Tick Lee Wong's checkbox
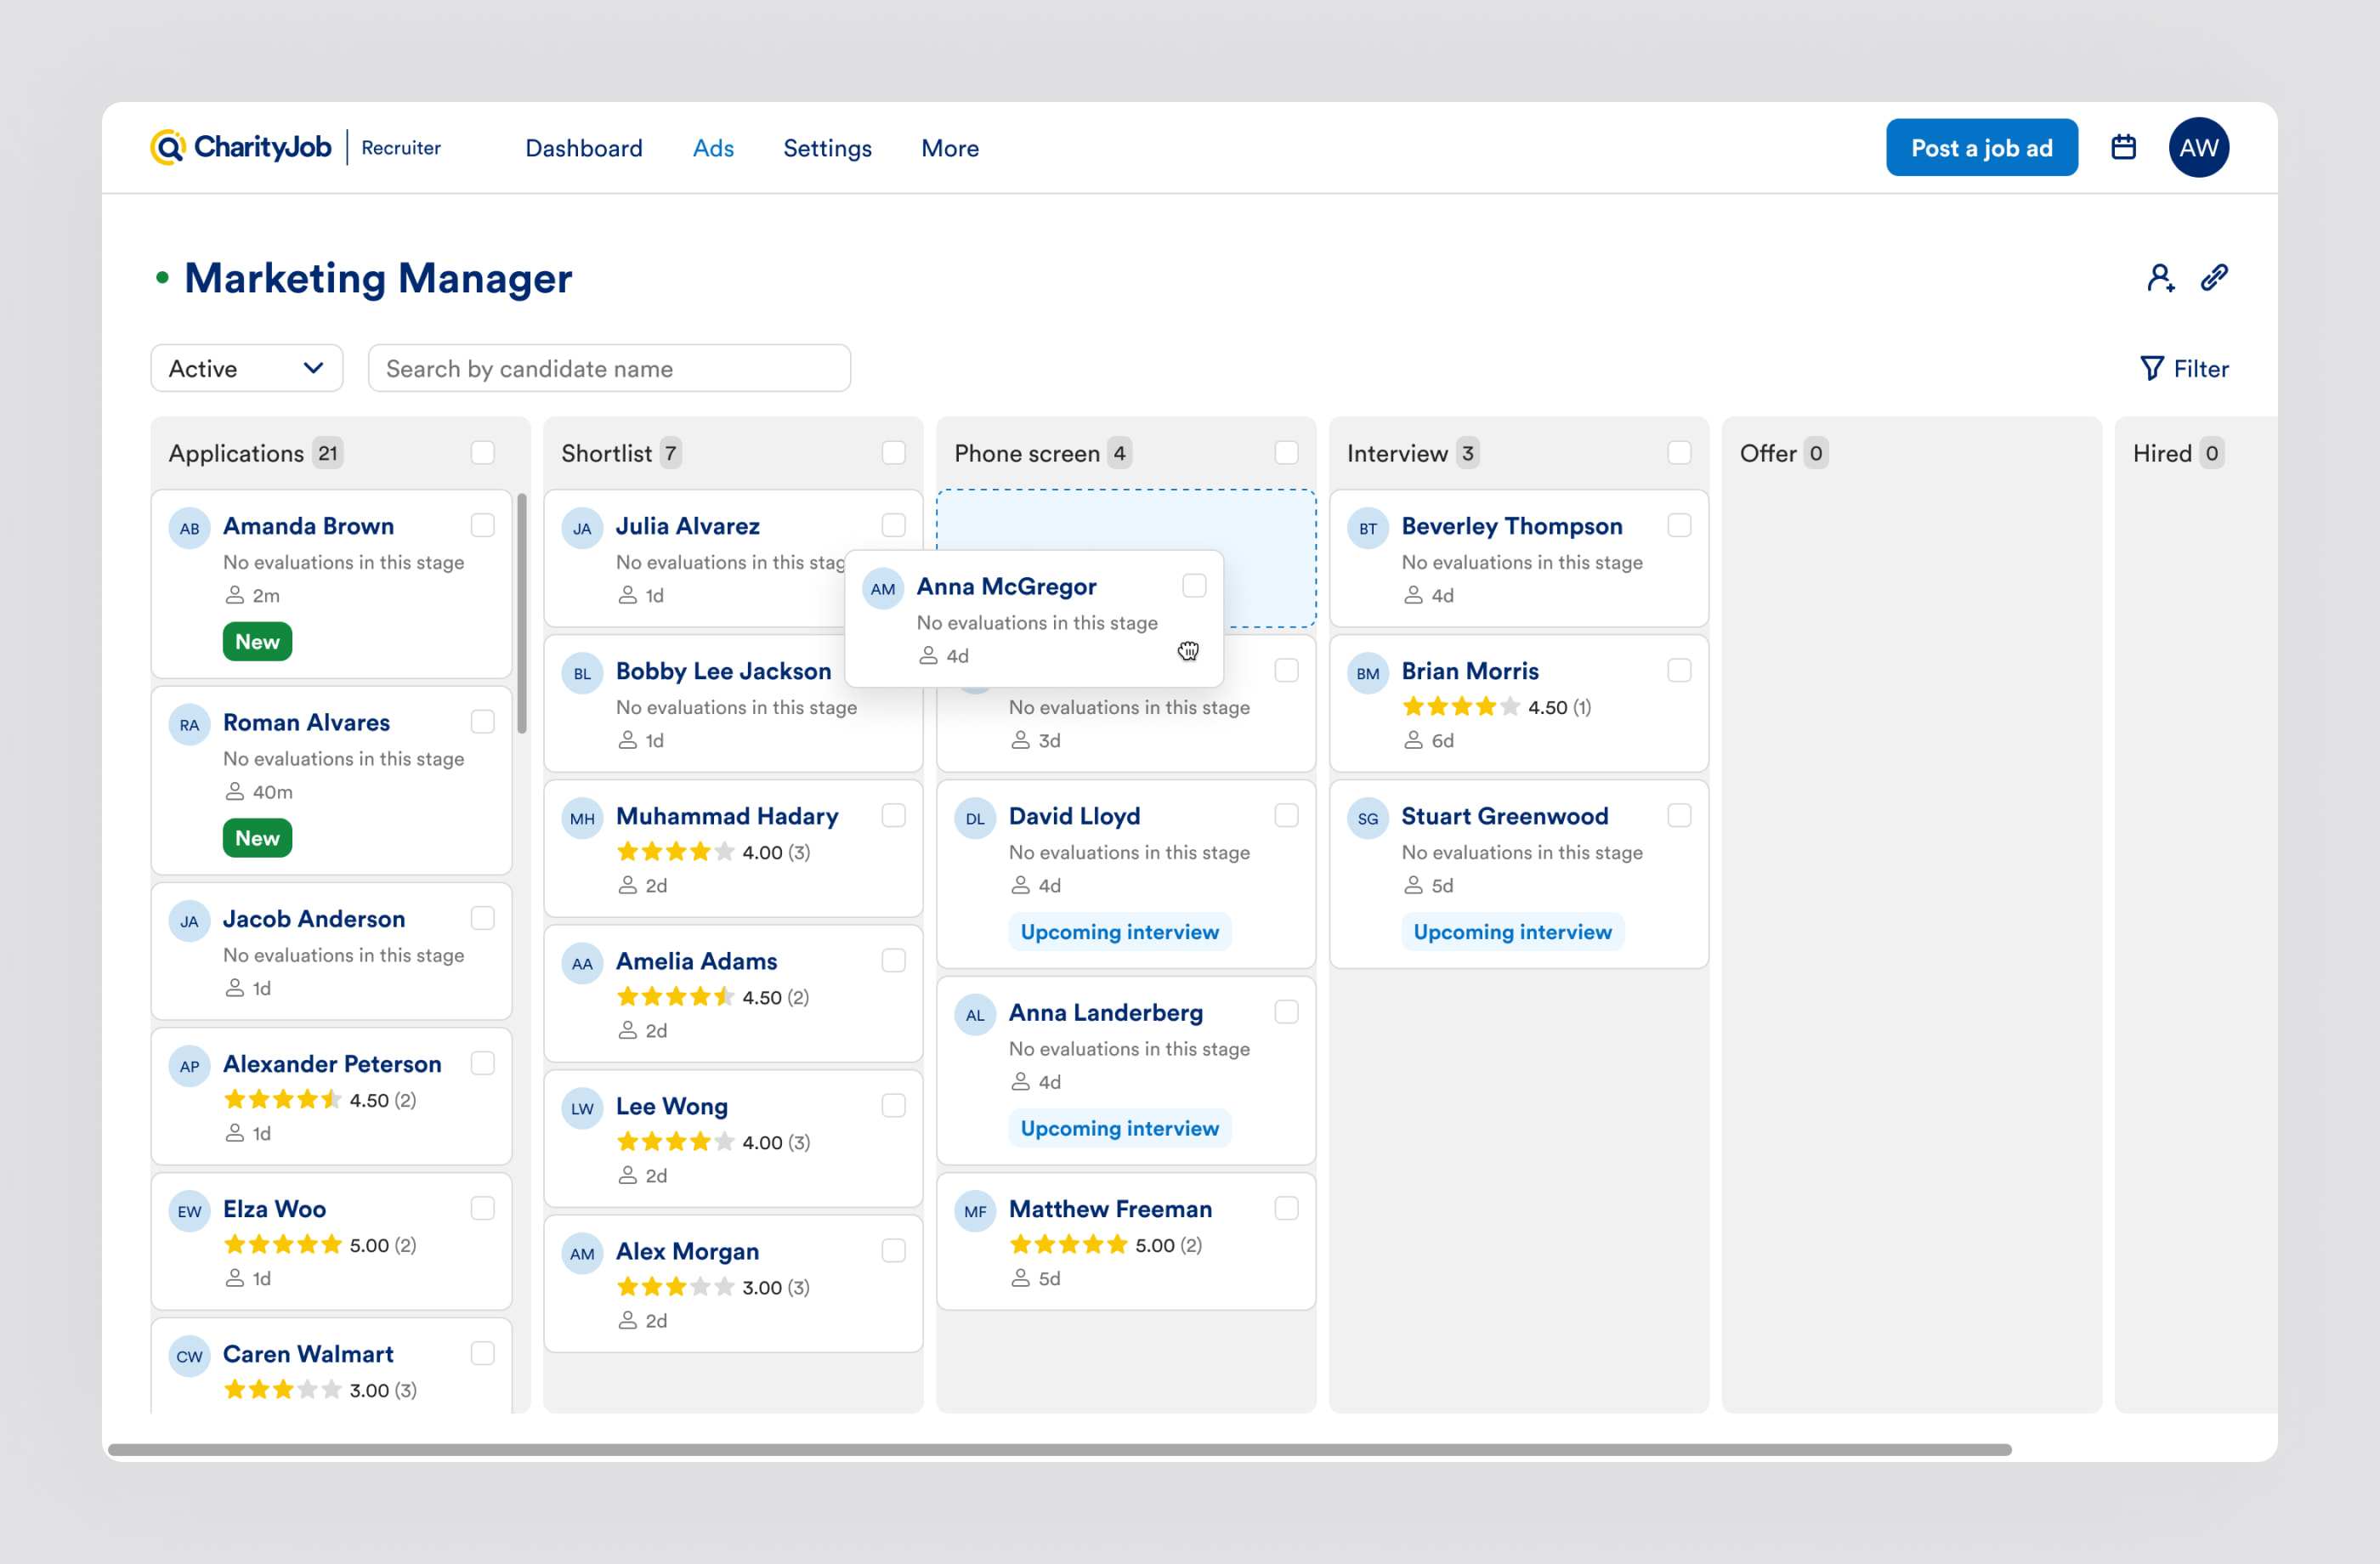The height and width of the screenshot is (1564, 2380). click(894, 1105)
